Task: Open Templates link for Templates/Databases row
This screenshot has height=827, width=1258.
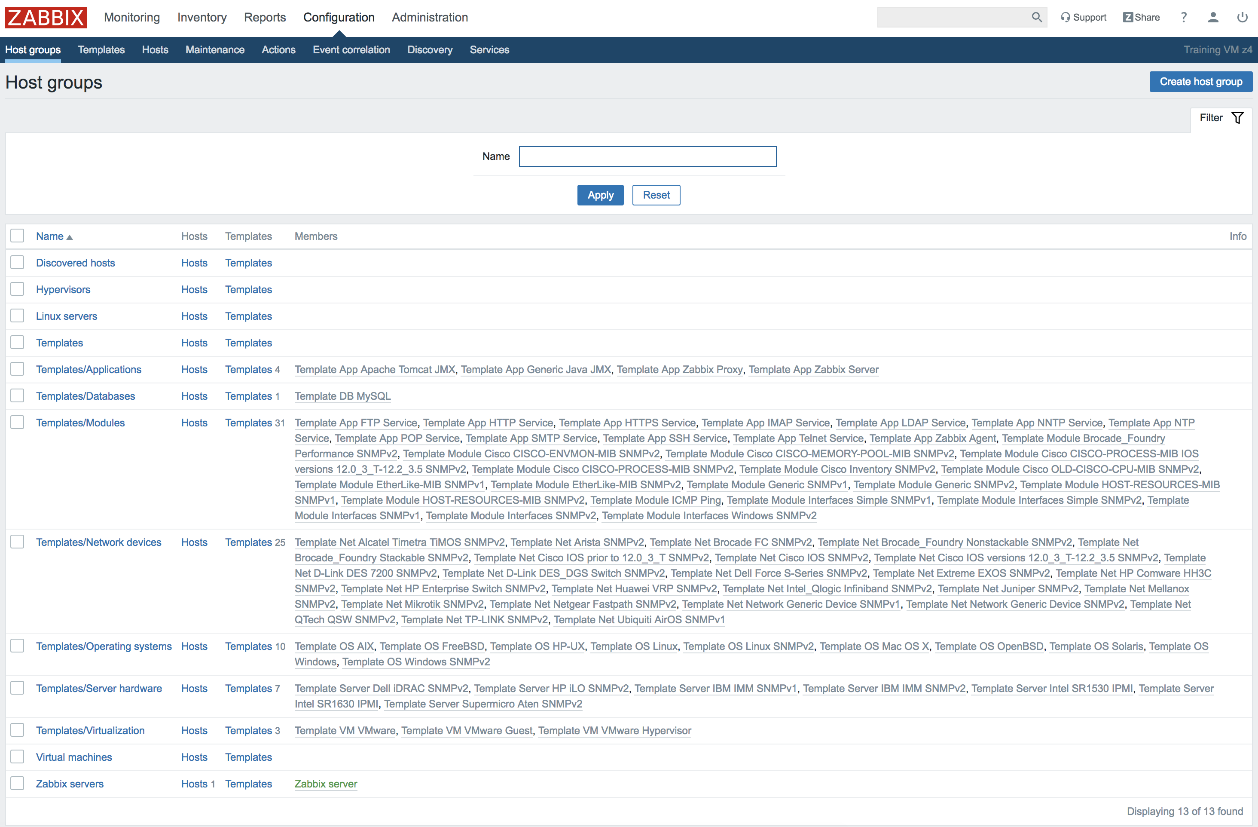Action: [x=249, y=397]
